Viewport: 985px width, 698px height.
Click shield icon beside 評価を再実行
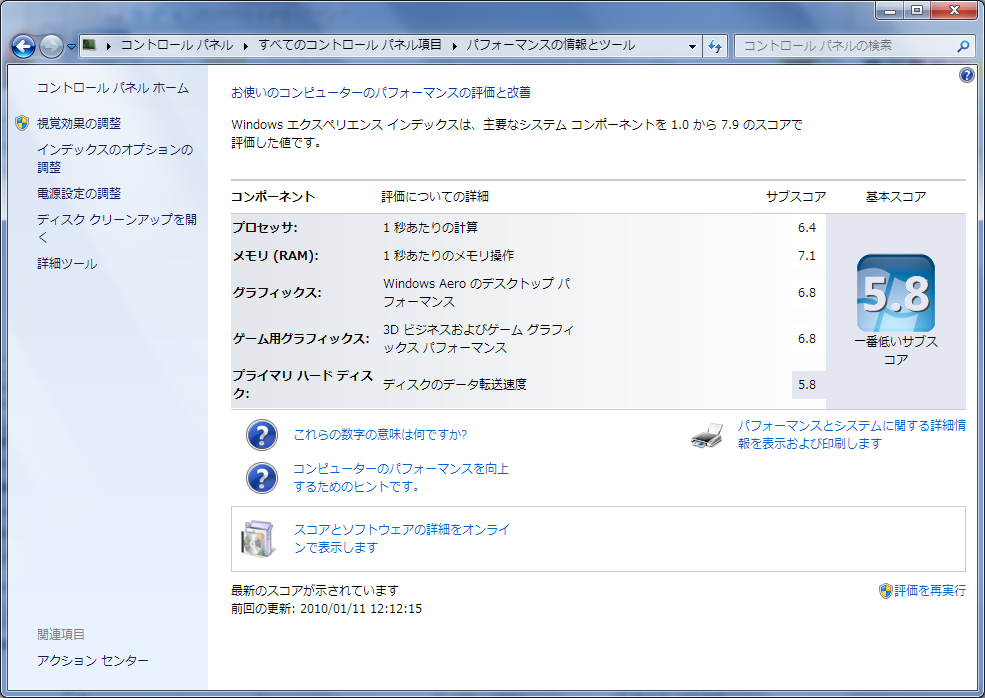point(886,591)
